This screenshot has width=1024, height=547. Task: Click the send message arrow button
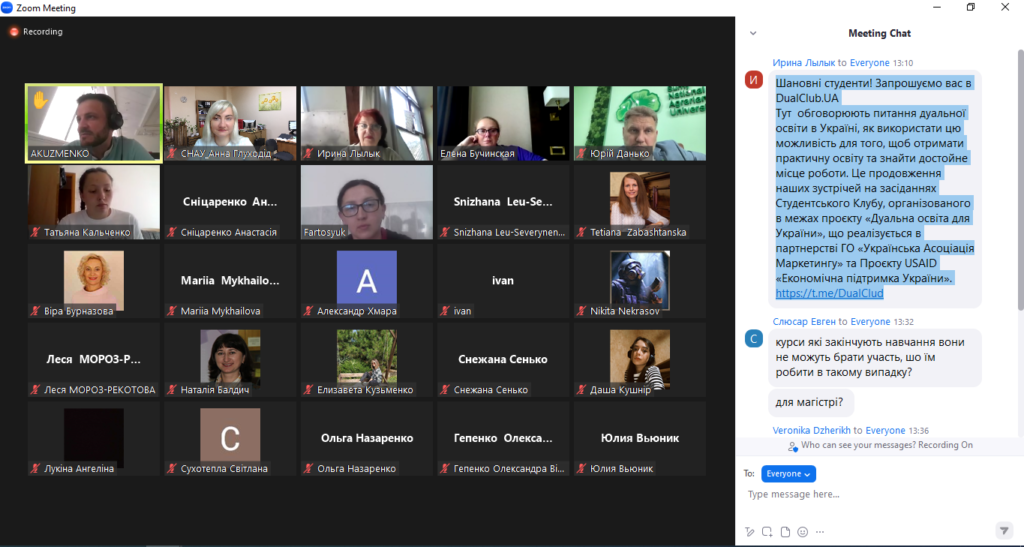click(1004, 530)
